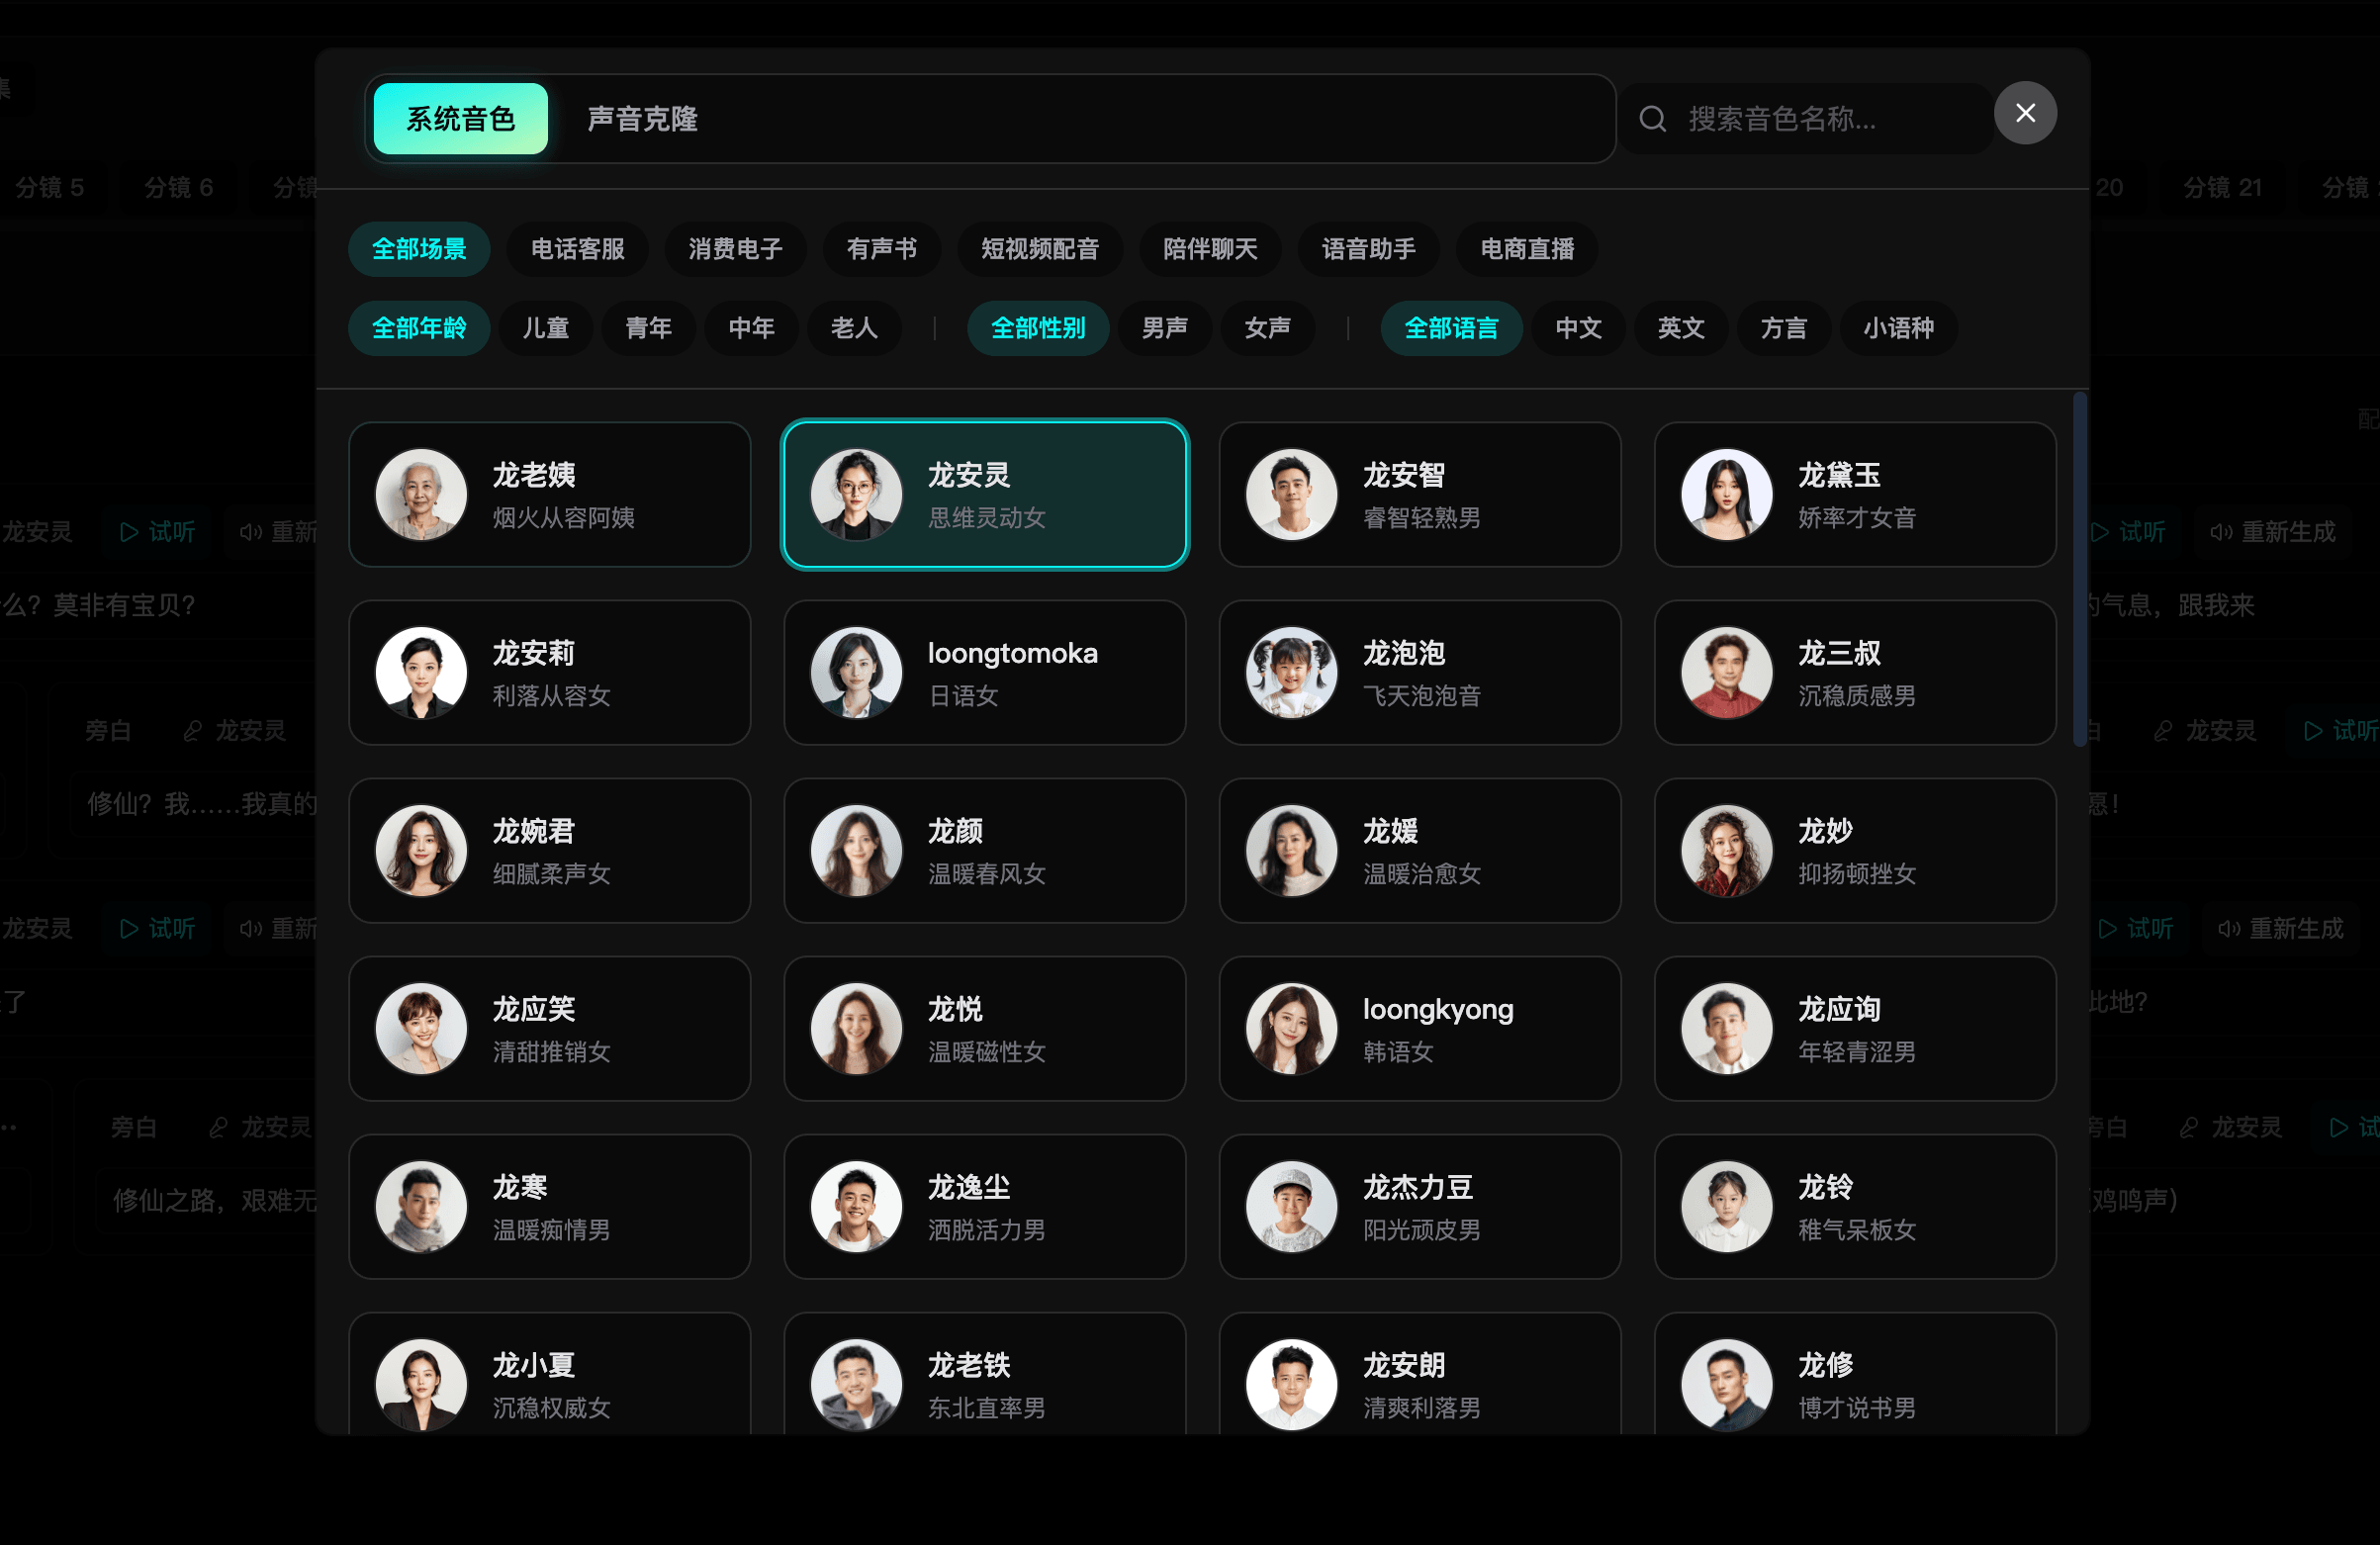Select the 全部年龄 age filter

(x=419, y=328)
